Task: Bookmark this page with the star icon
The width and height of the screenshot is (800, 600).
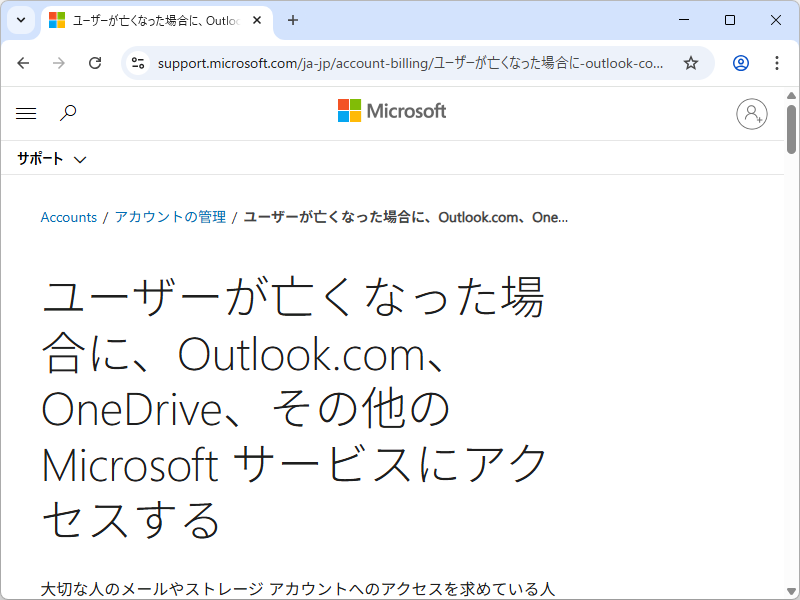Action: click(x=691, y=63)
